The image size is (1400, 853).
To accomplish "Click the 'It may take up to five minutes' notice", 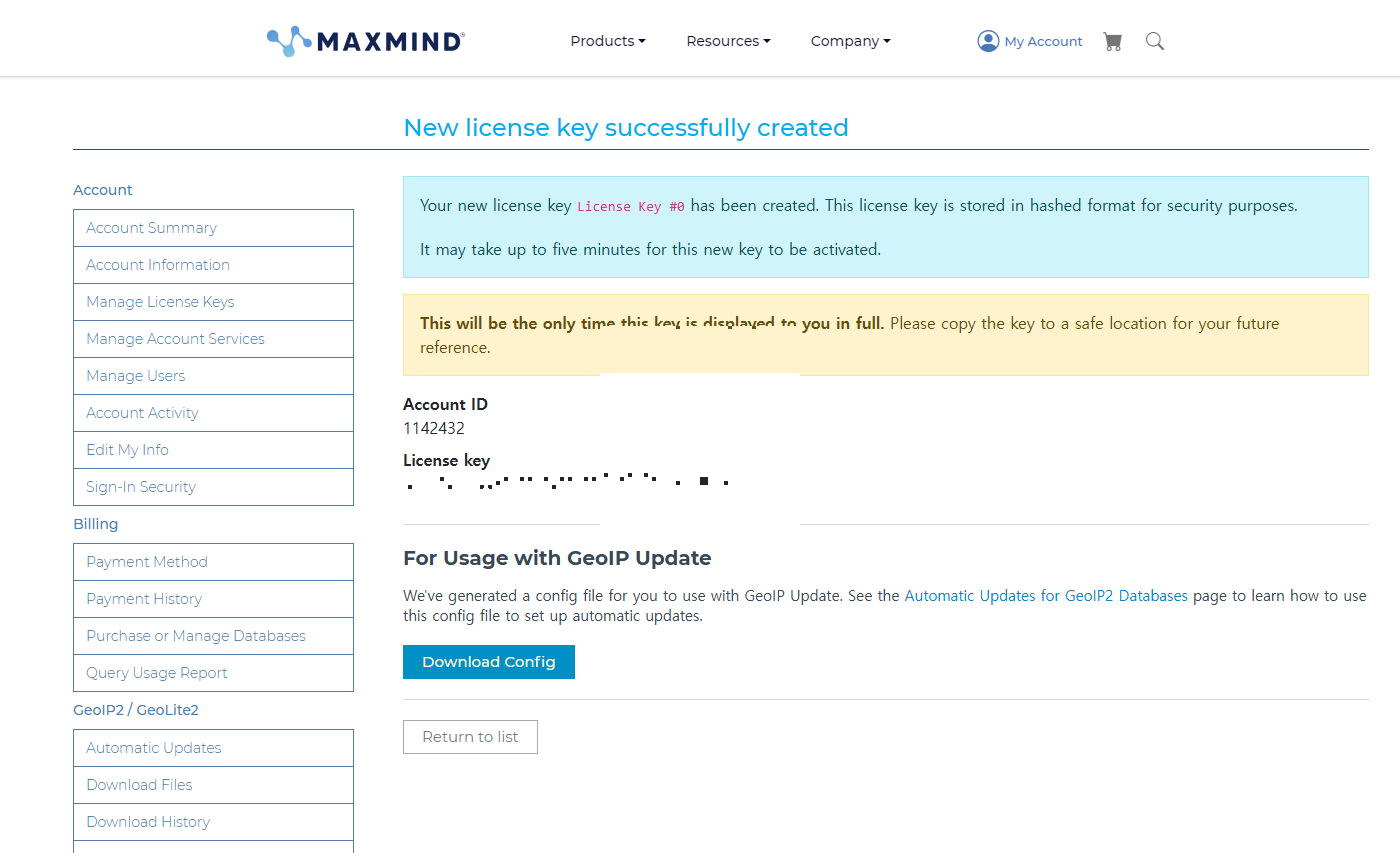I will point(651,250).
